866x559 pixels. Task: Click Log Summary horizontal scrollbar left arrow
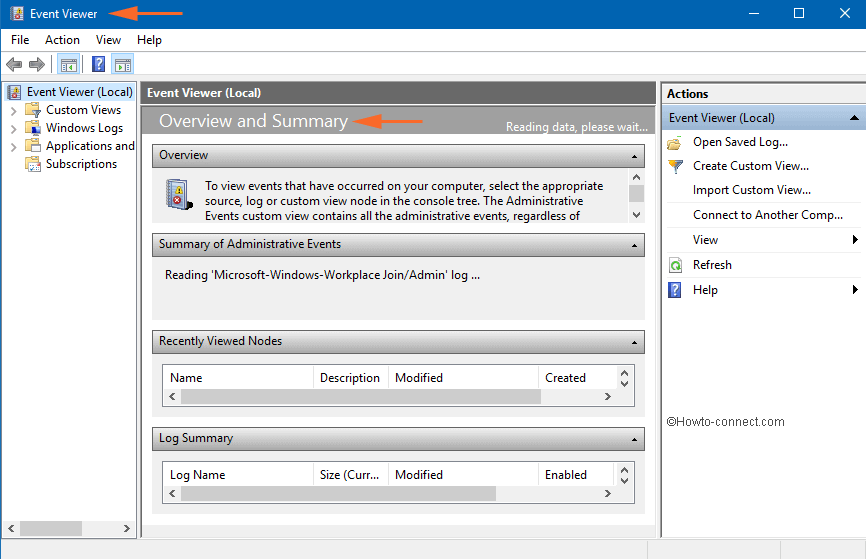click(172, 494)
